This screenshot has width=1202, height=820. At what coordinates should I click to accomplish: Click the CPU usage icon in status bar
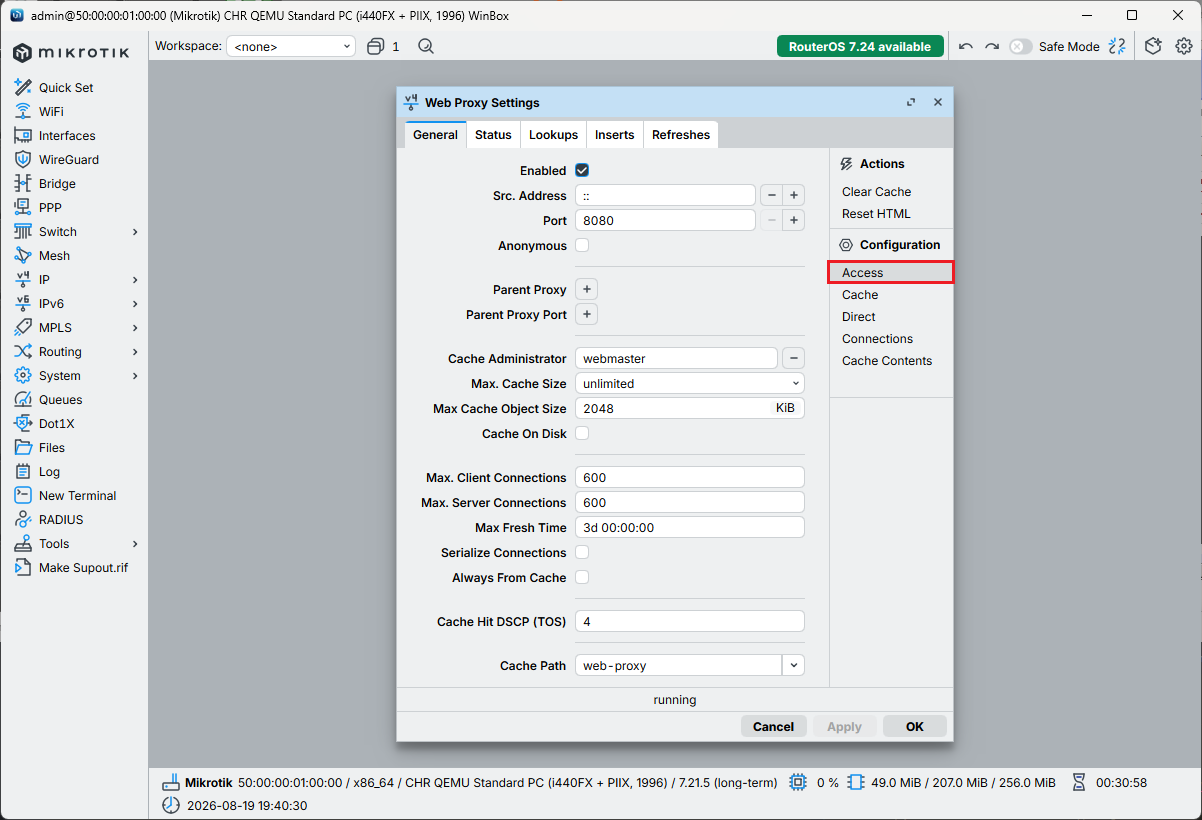coord(798,782)
